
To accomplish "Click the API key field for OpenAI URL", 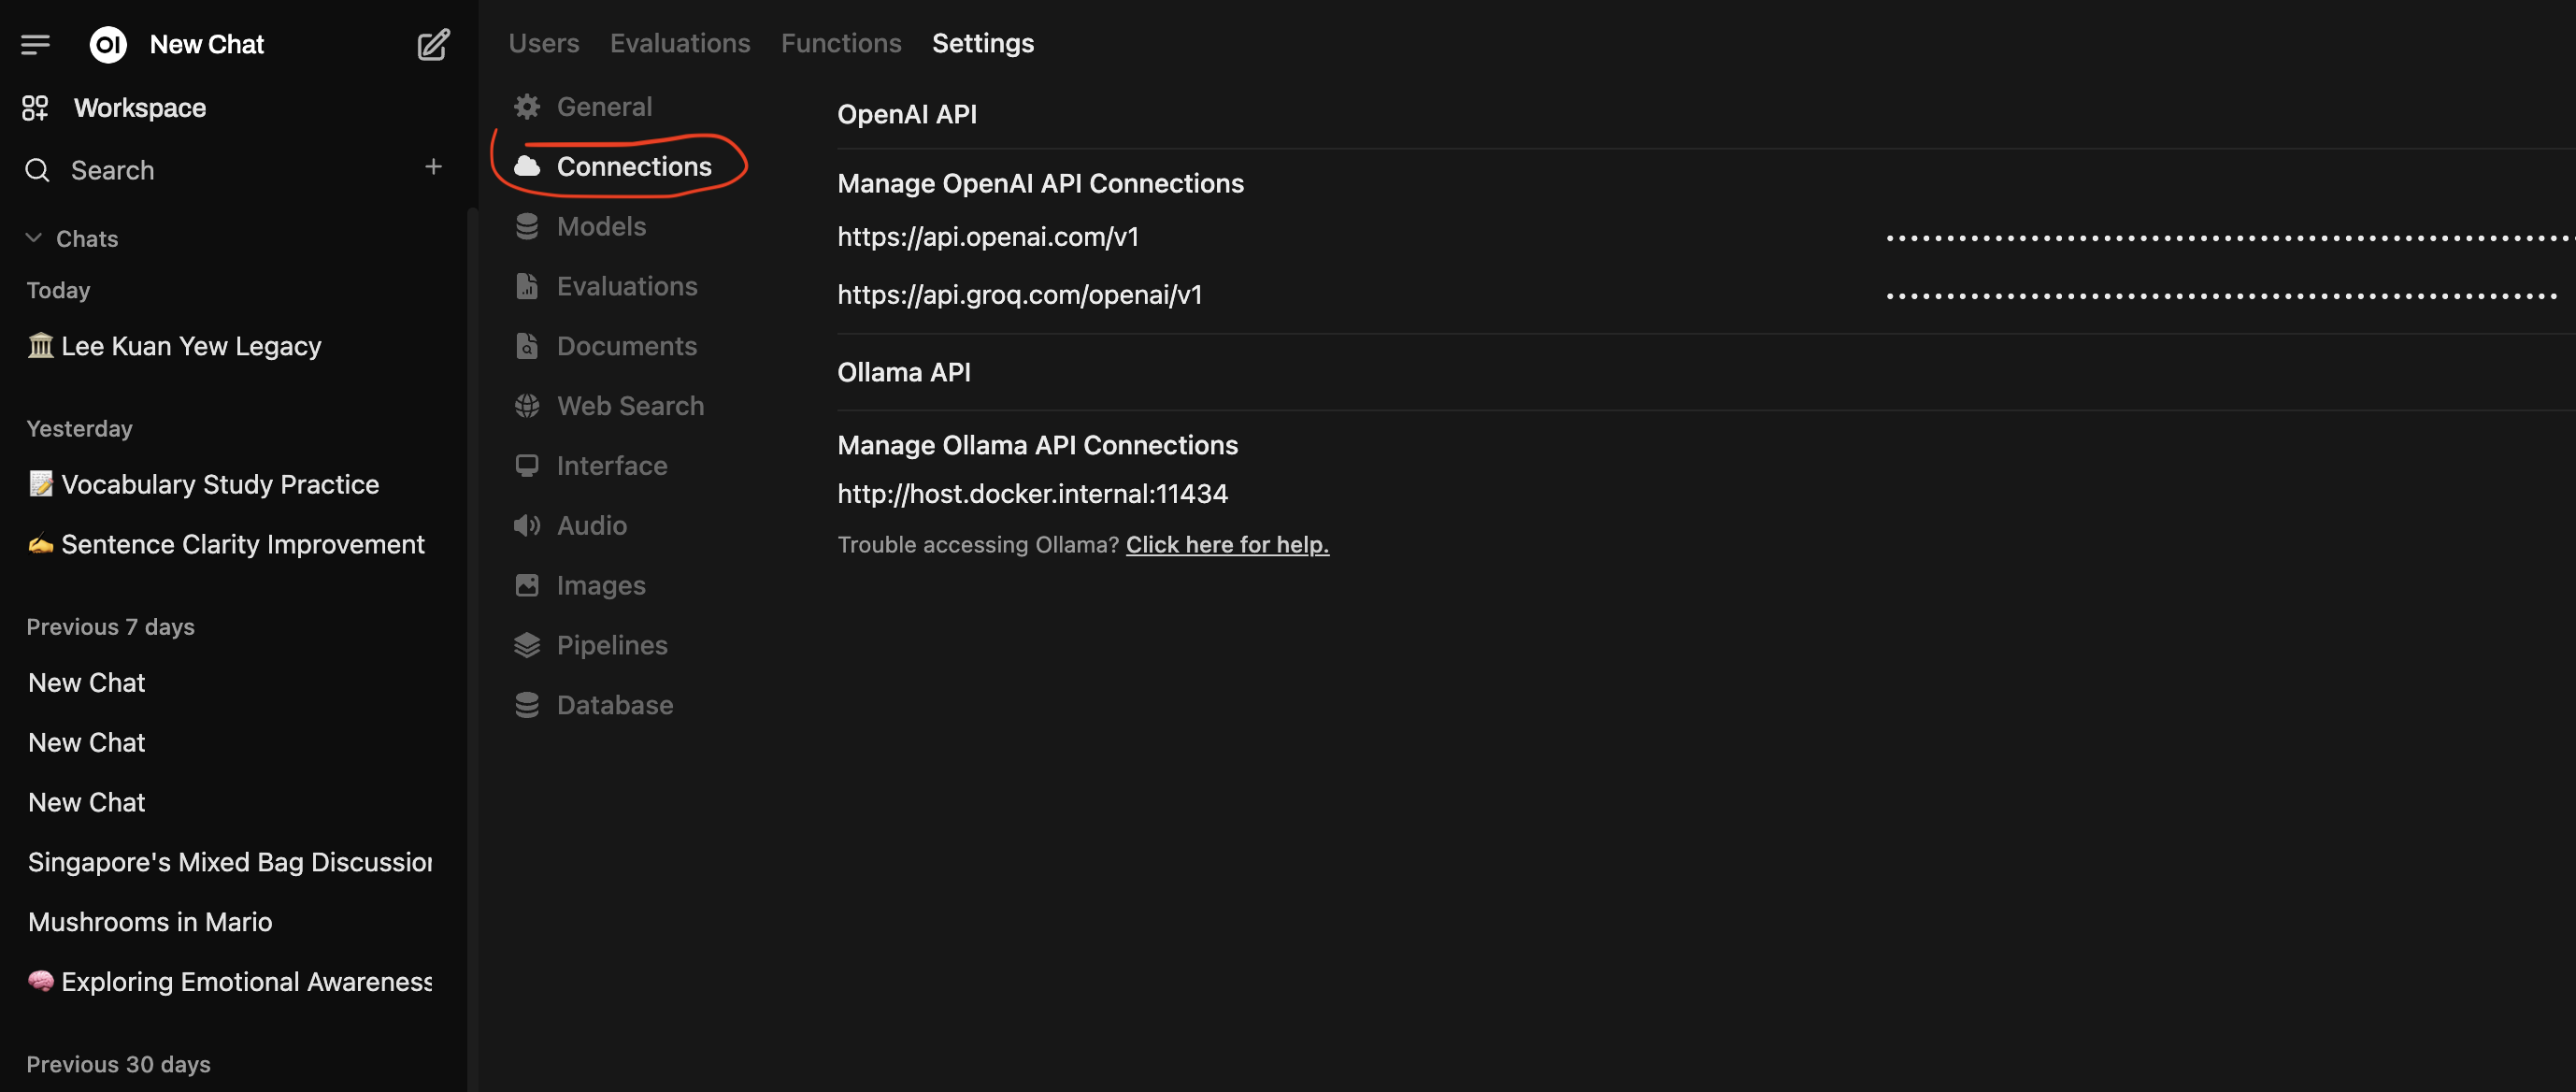I will click(x=2229, y=238).
